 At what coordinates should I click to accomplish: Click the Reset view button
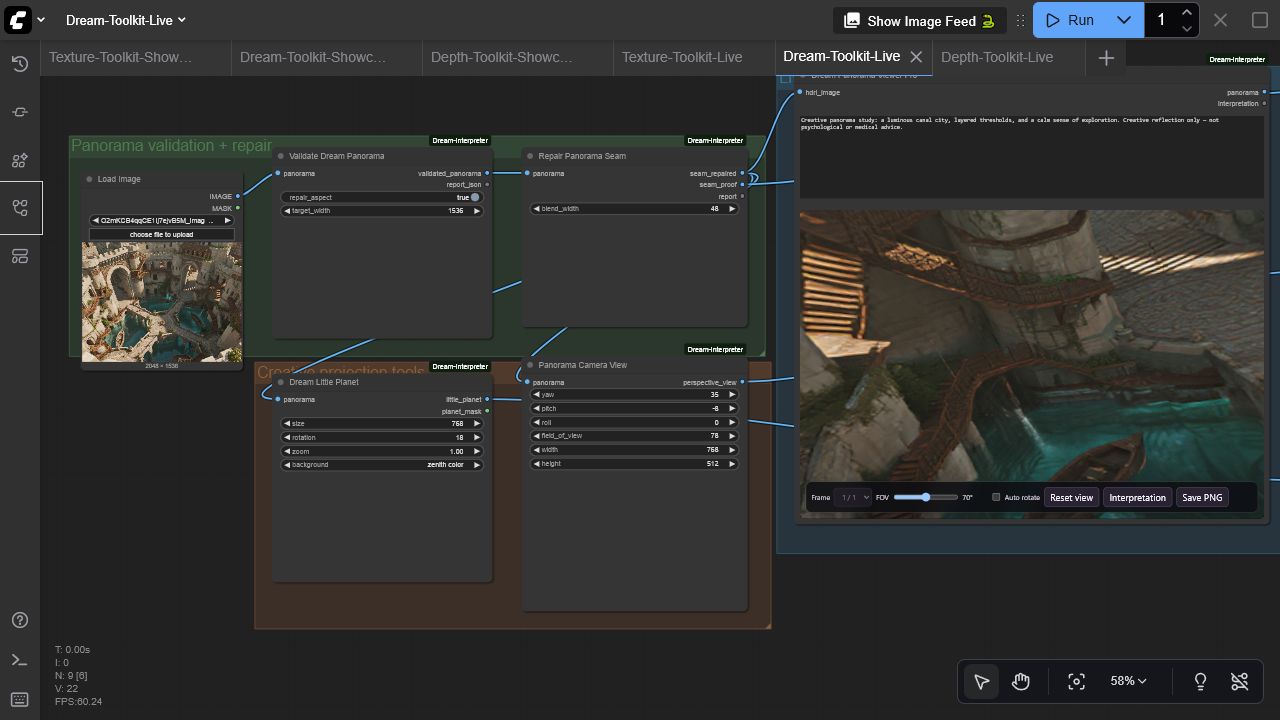pos(1071,497)
